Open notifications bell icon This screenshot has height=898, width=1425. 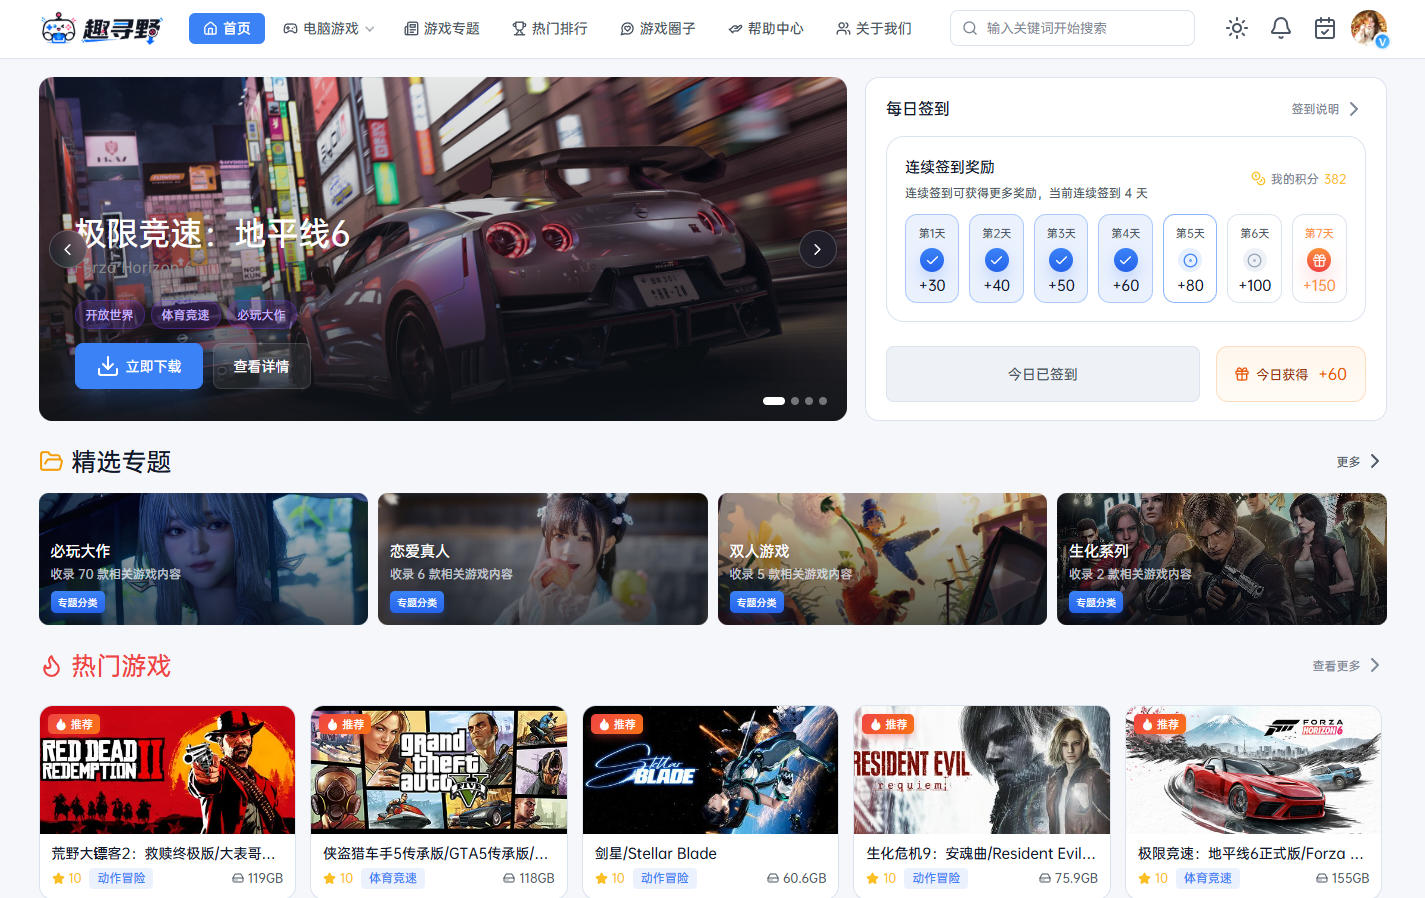pyautogui.click(x=1281, y=28)
